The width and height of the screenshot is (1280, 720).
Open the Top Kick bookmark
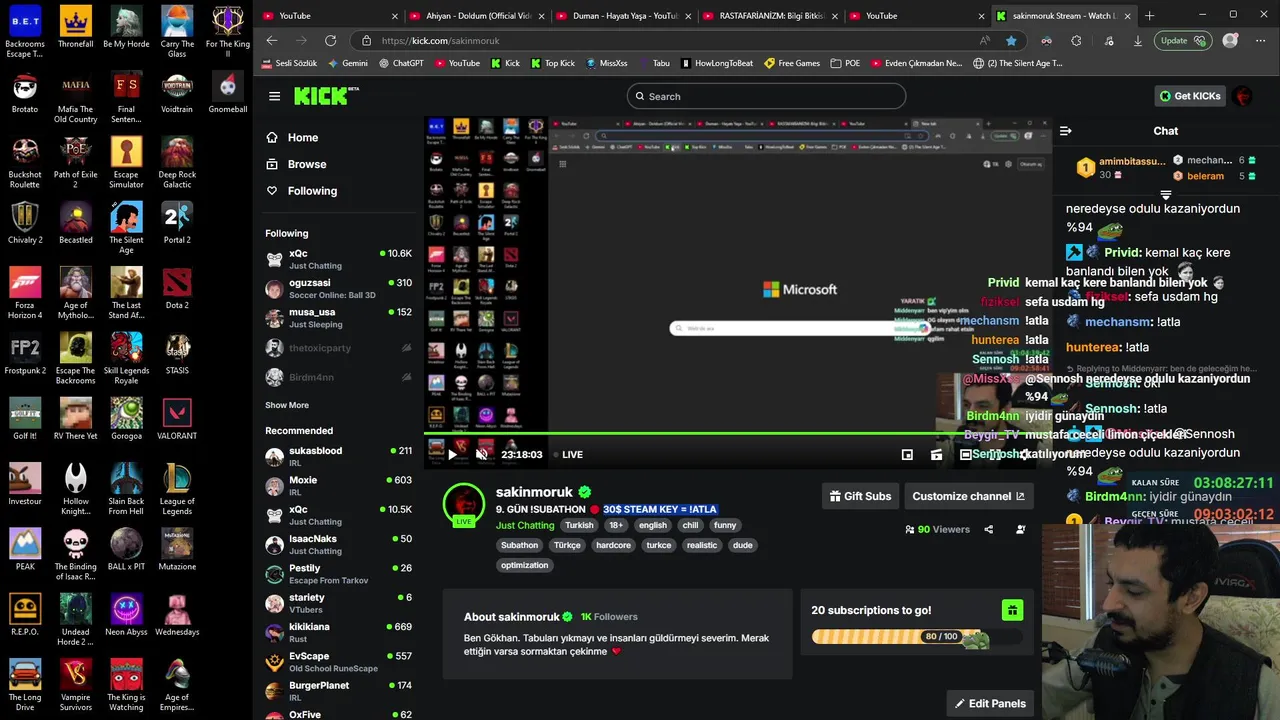(552, 63)
